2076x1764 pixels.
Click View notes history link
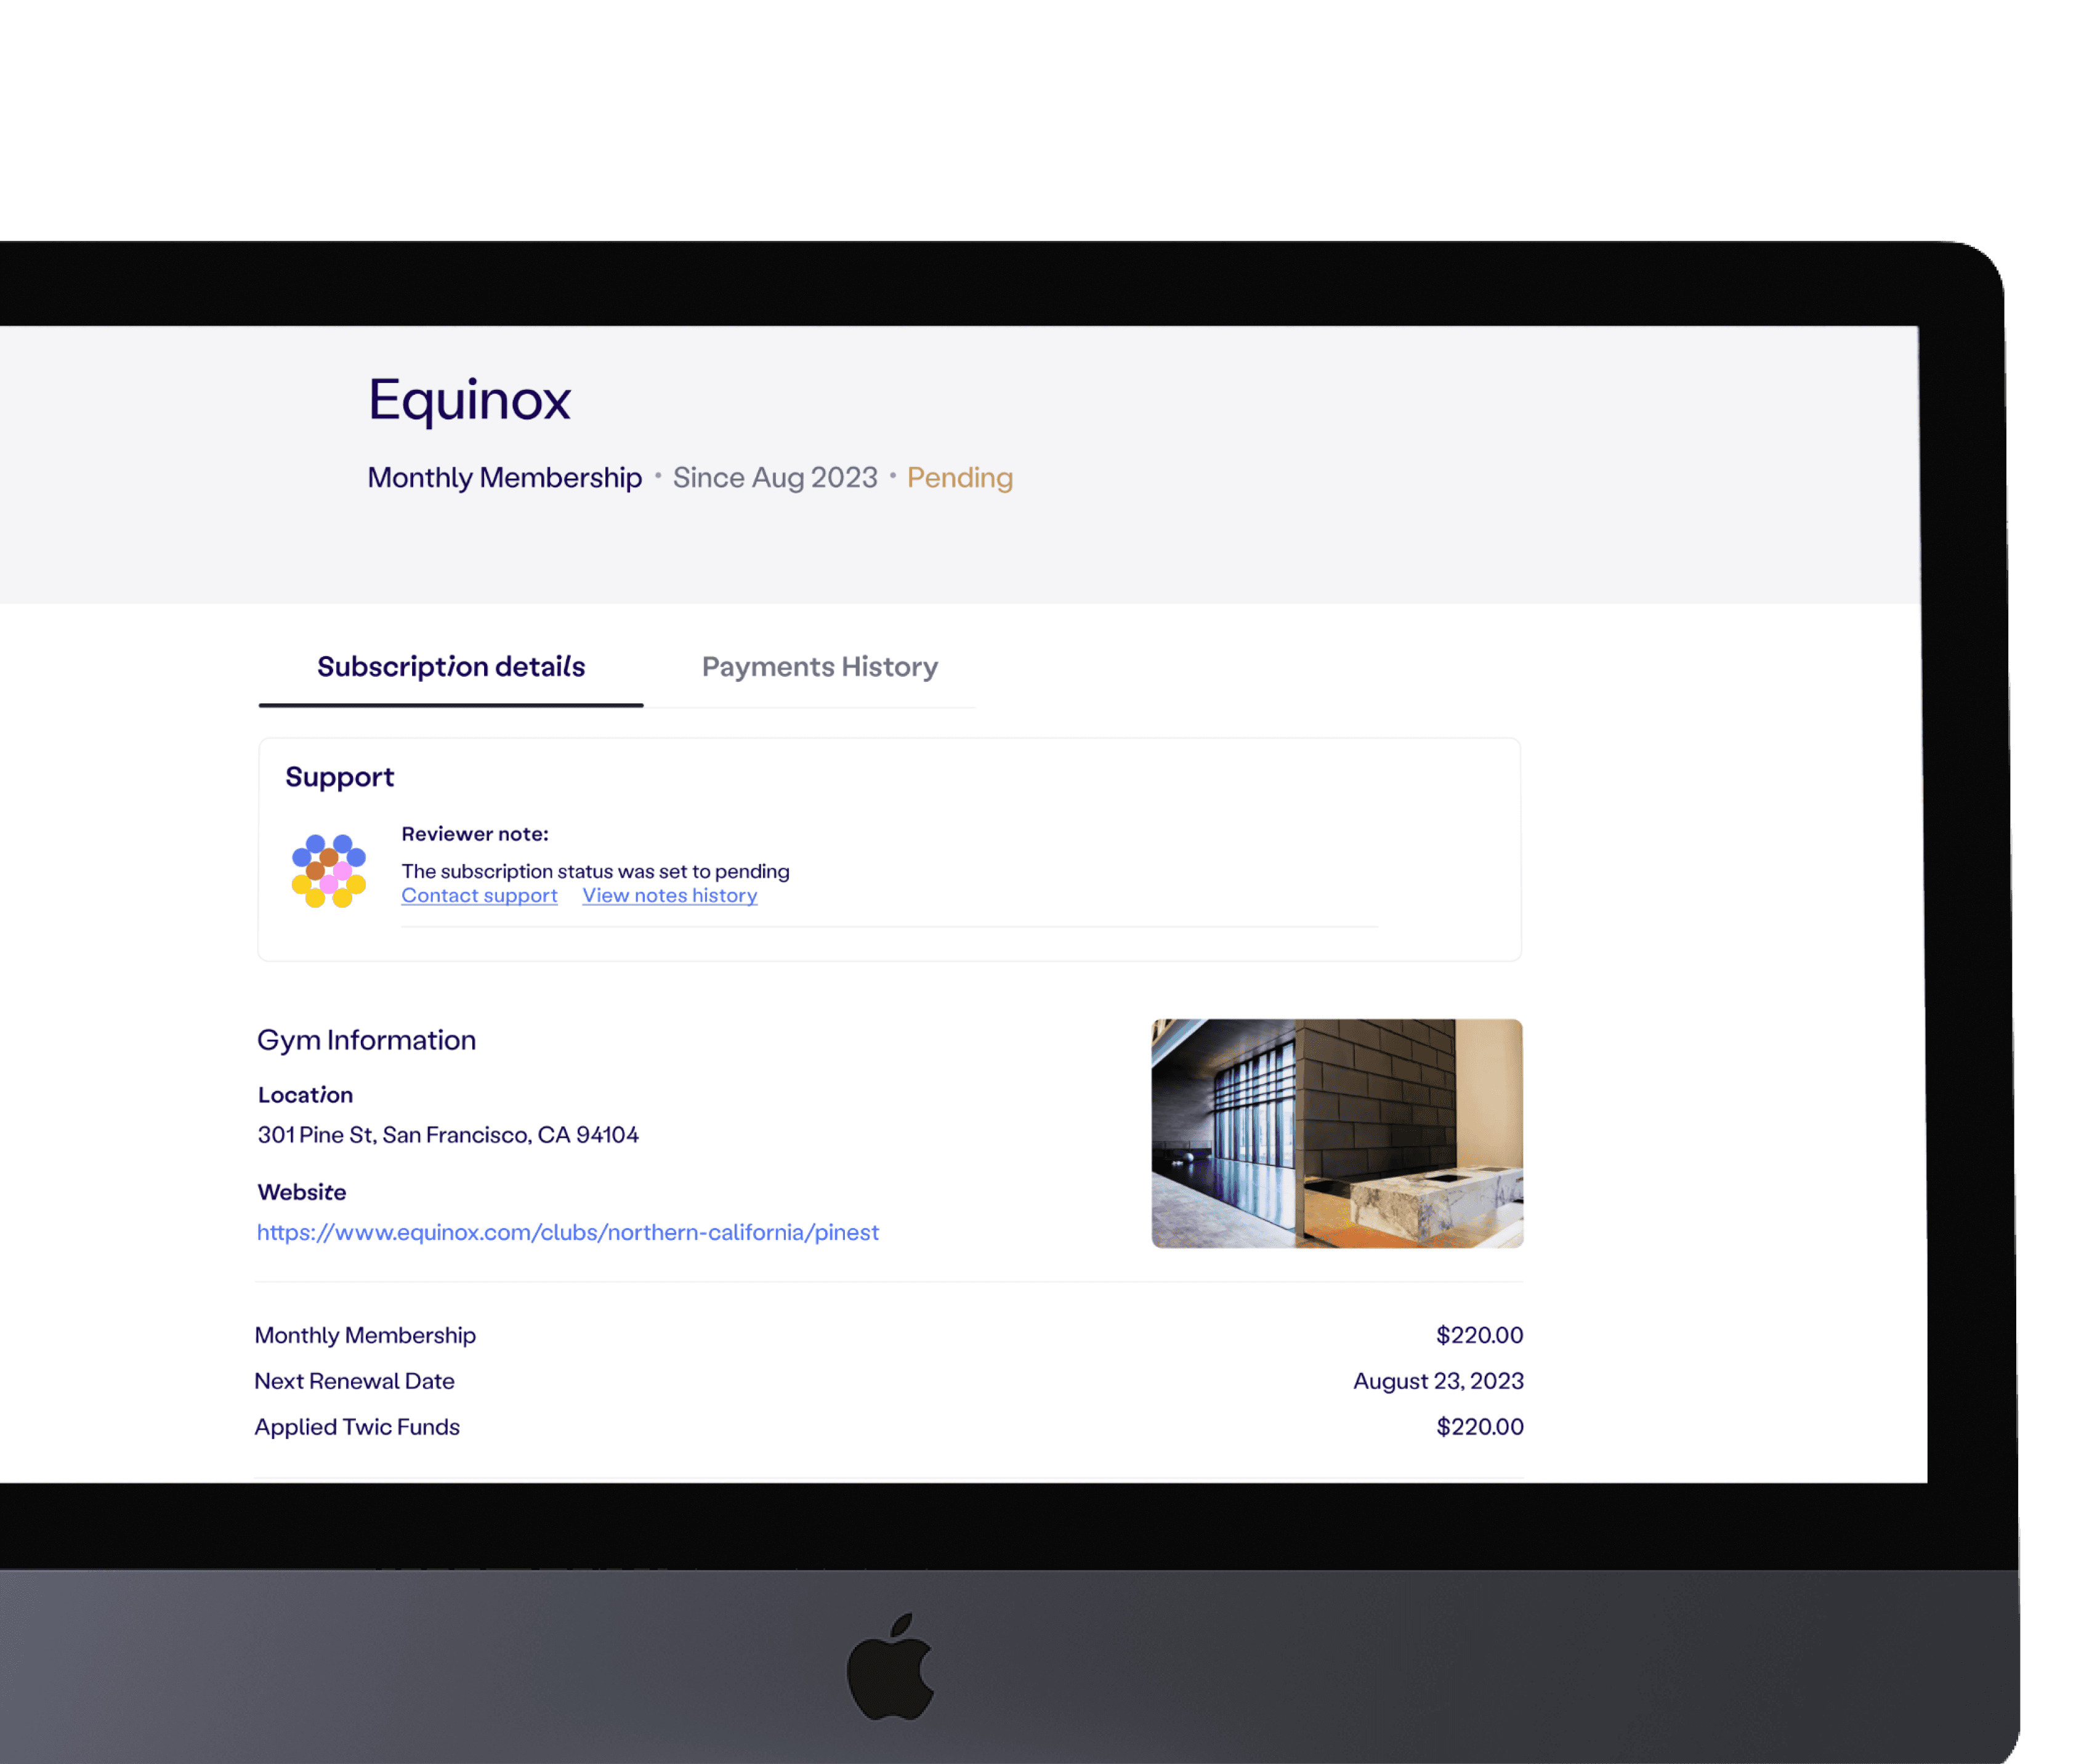tap(669, 896)
